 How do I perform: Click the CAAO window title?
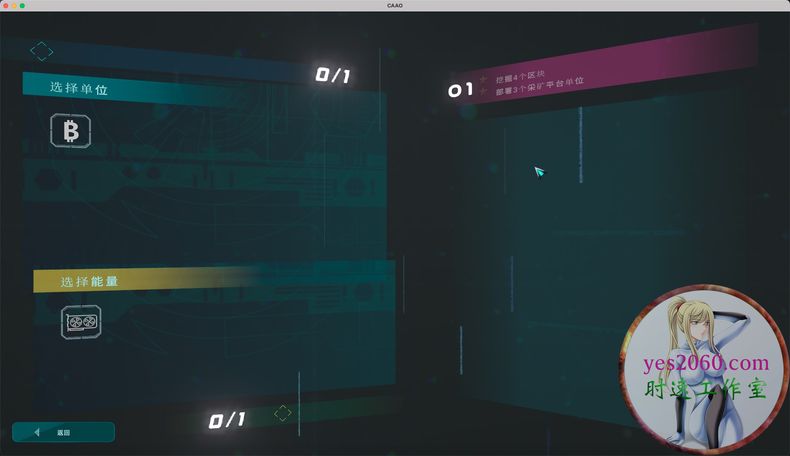(x=395, y=6)
